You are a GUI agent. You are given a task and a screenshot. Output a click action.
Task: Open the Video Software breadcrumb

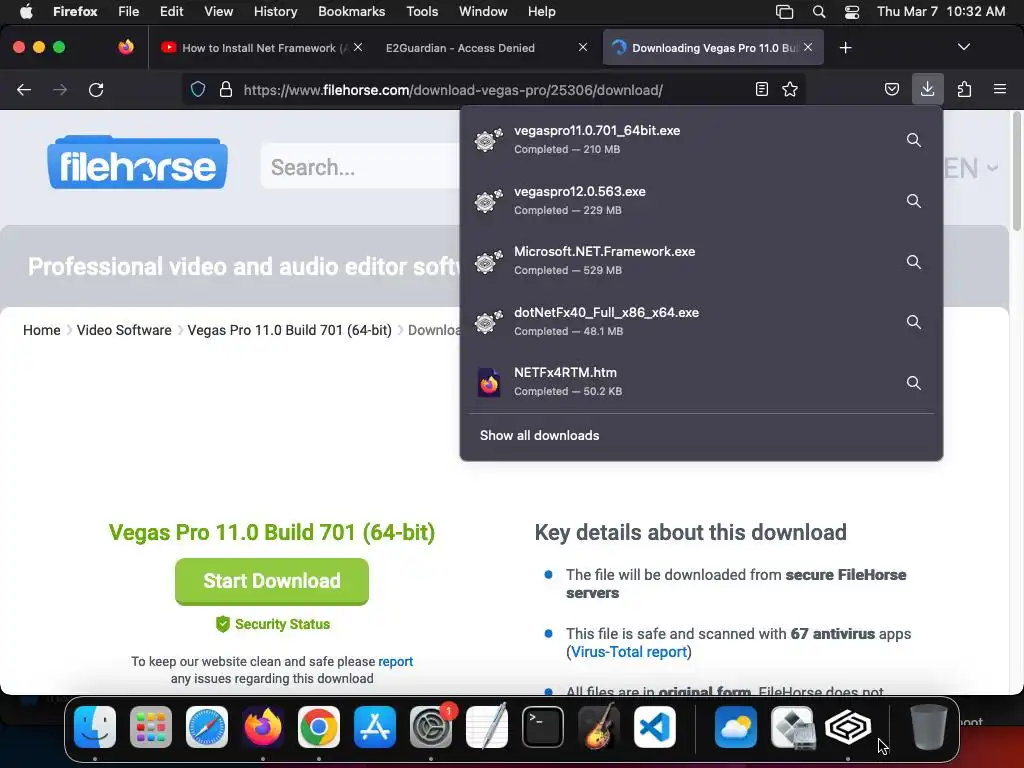[x=124, y=330]
